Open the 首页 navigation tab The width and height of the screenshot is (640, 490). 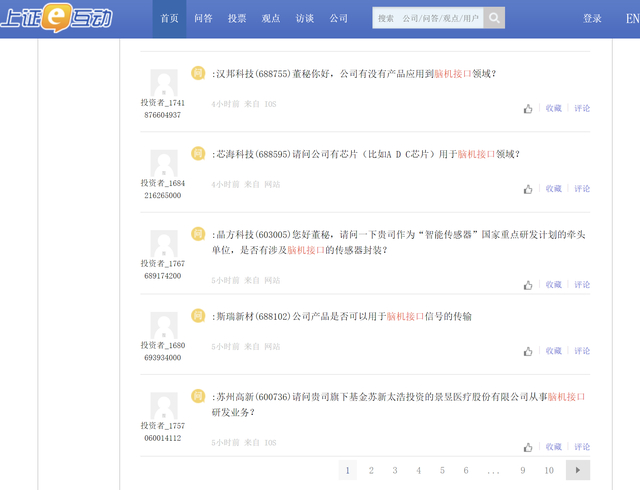click(x=170, y=19)
